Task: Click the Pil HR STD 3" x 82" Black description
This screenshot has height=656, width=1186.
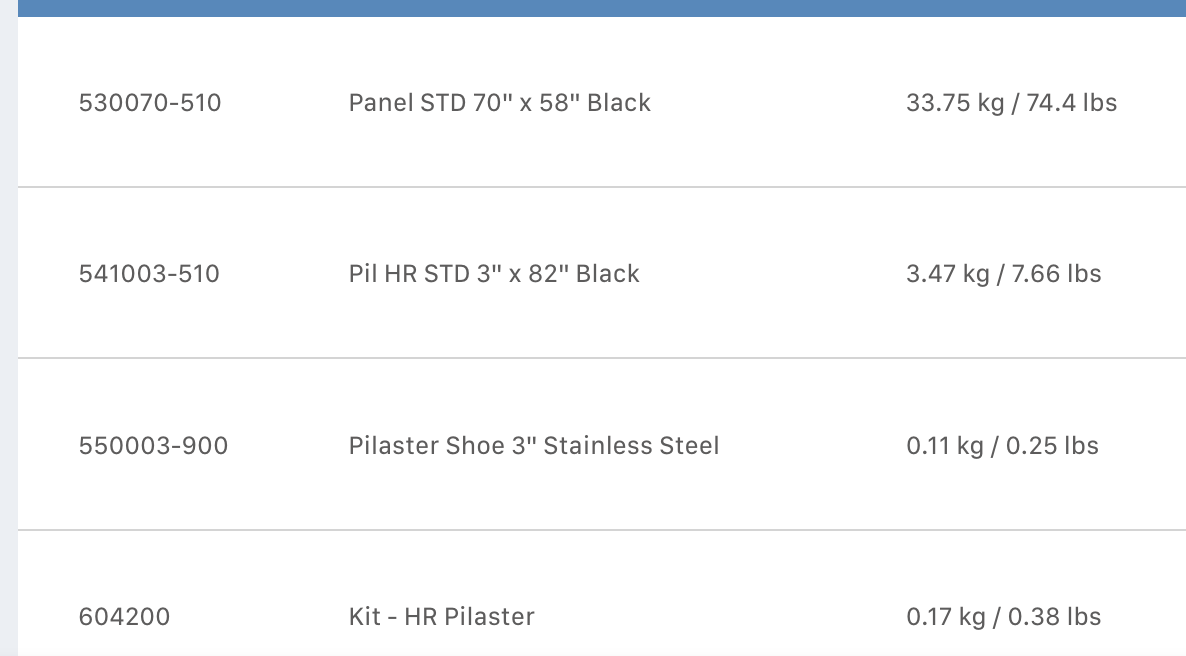Action: (494, 274)
